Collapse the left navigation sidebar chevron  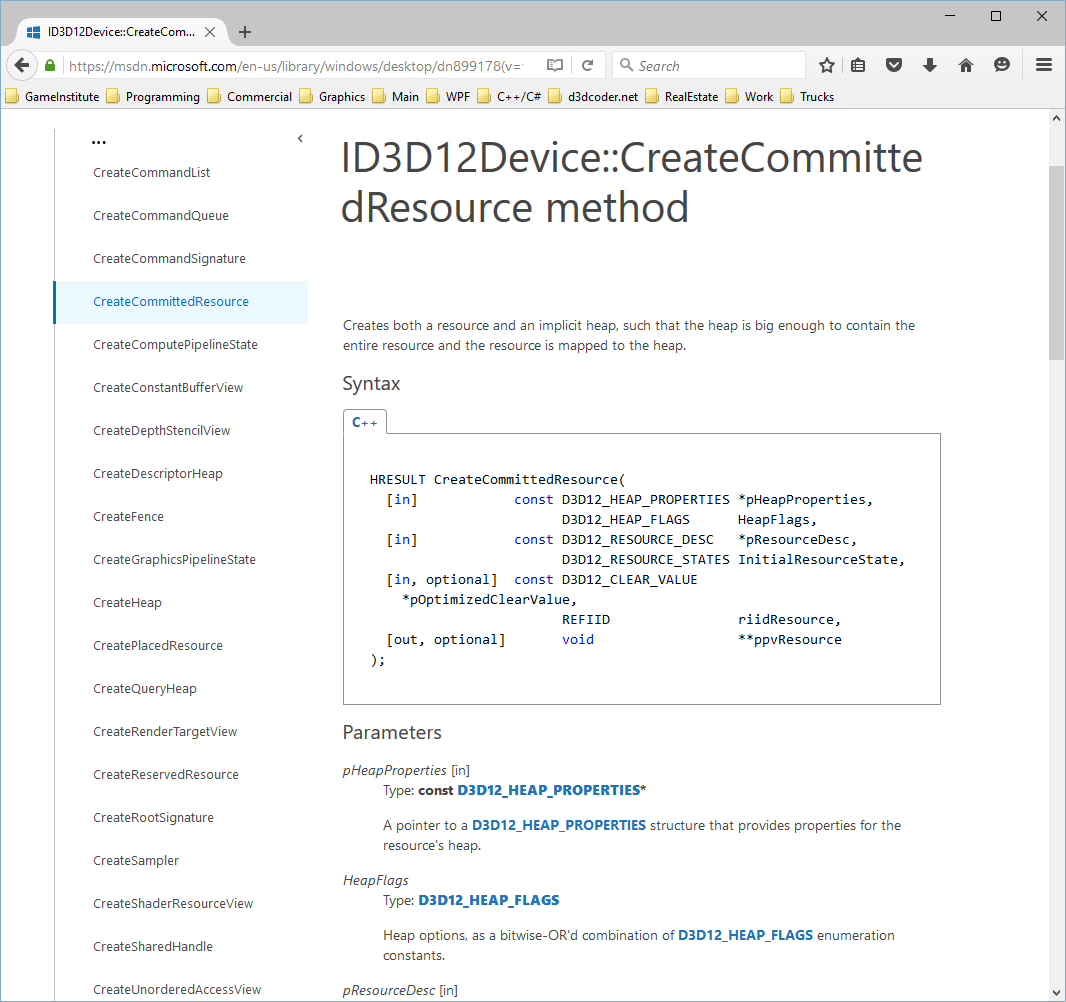pyautogui.click(x=300, y=139)
